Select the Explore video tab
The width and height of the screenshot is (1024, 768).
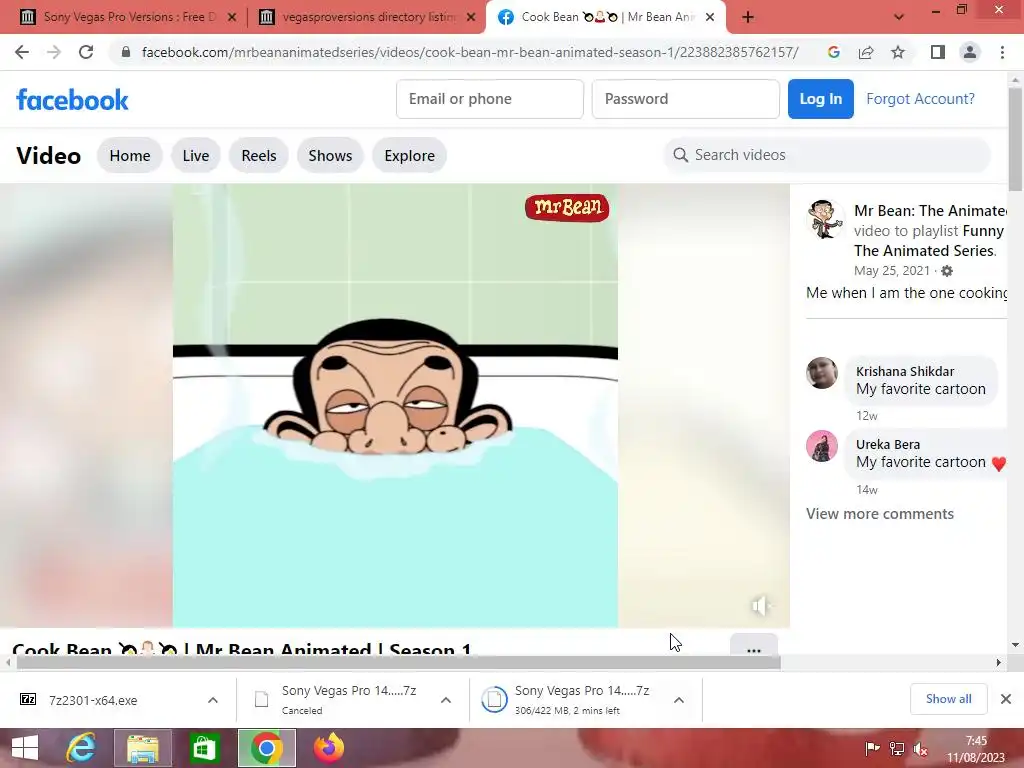point(409,155)
